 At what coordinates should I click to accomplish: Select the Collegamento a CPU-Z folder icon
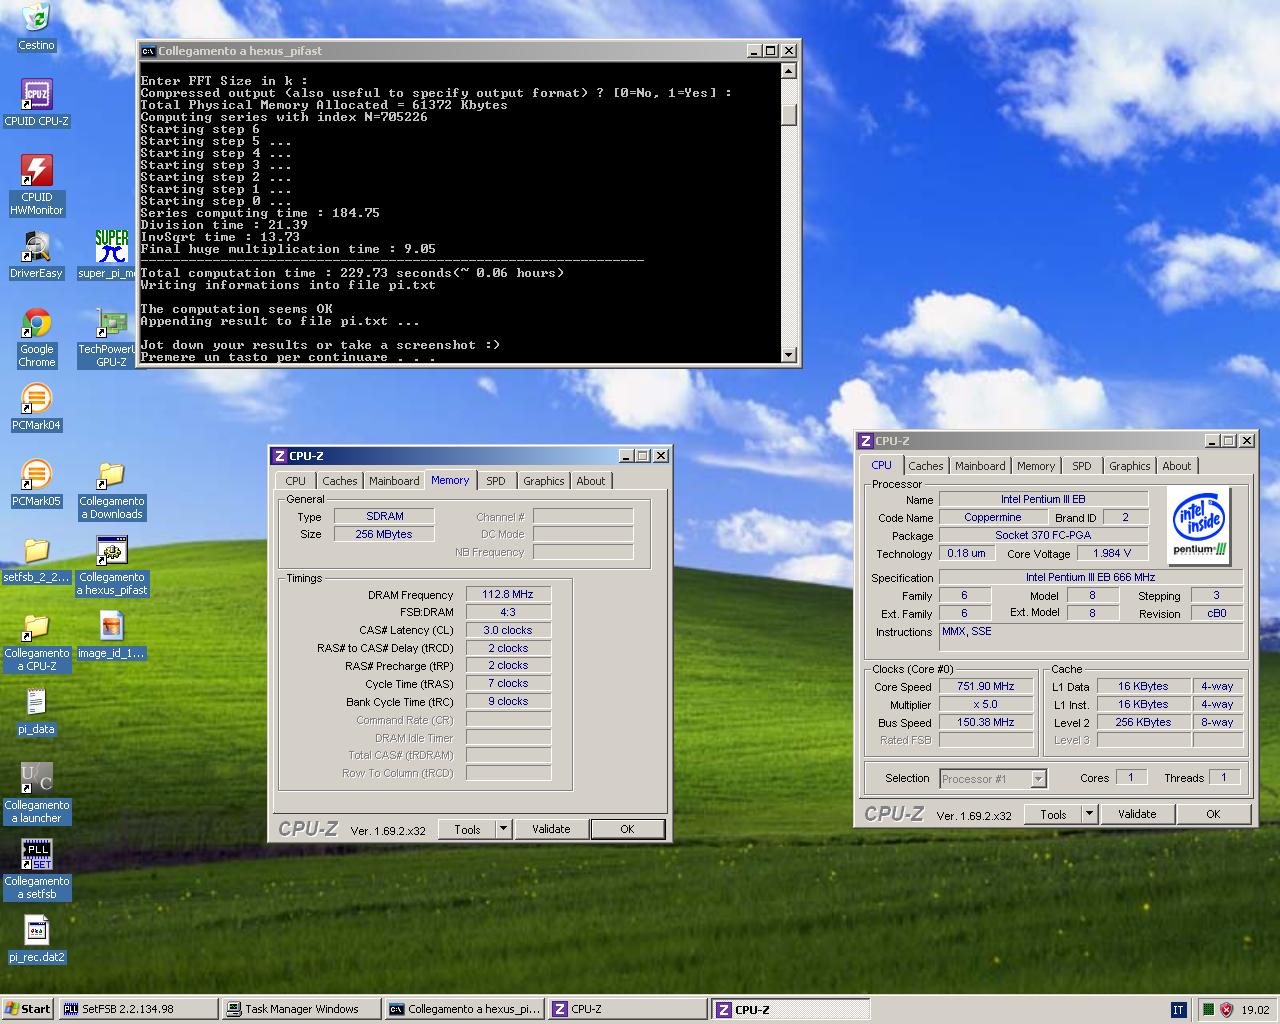(36, 642)
